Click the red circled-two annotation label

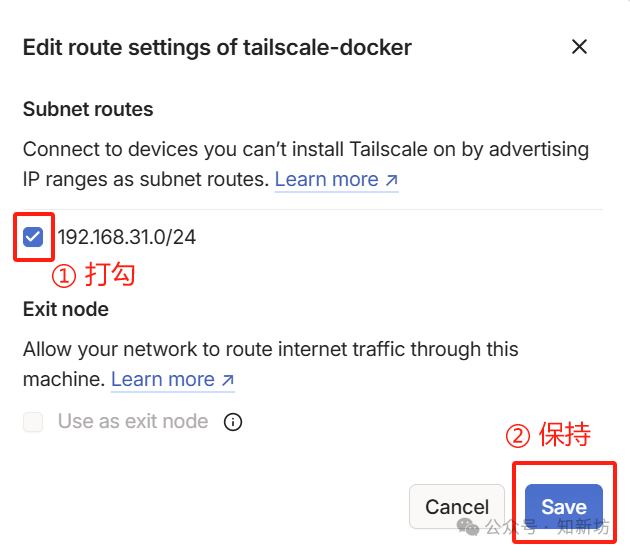[x=547, y=436]
